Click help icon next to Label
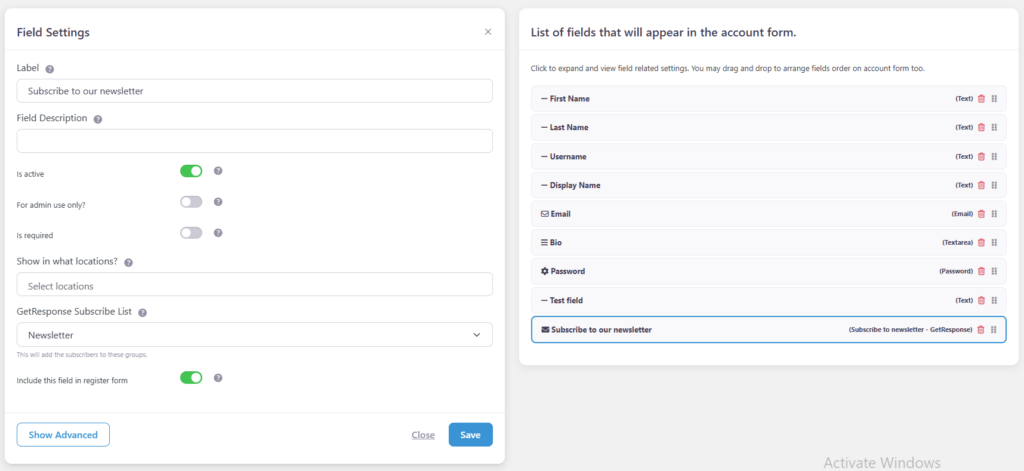This screenshot has width=1024, height=471. pos(50,69)
